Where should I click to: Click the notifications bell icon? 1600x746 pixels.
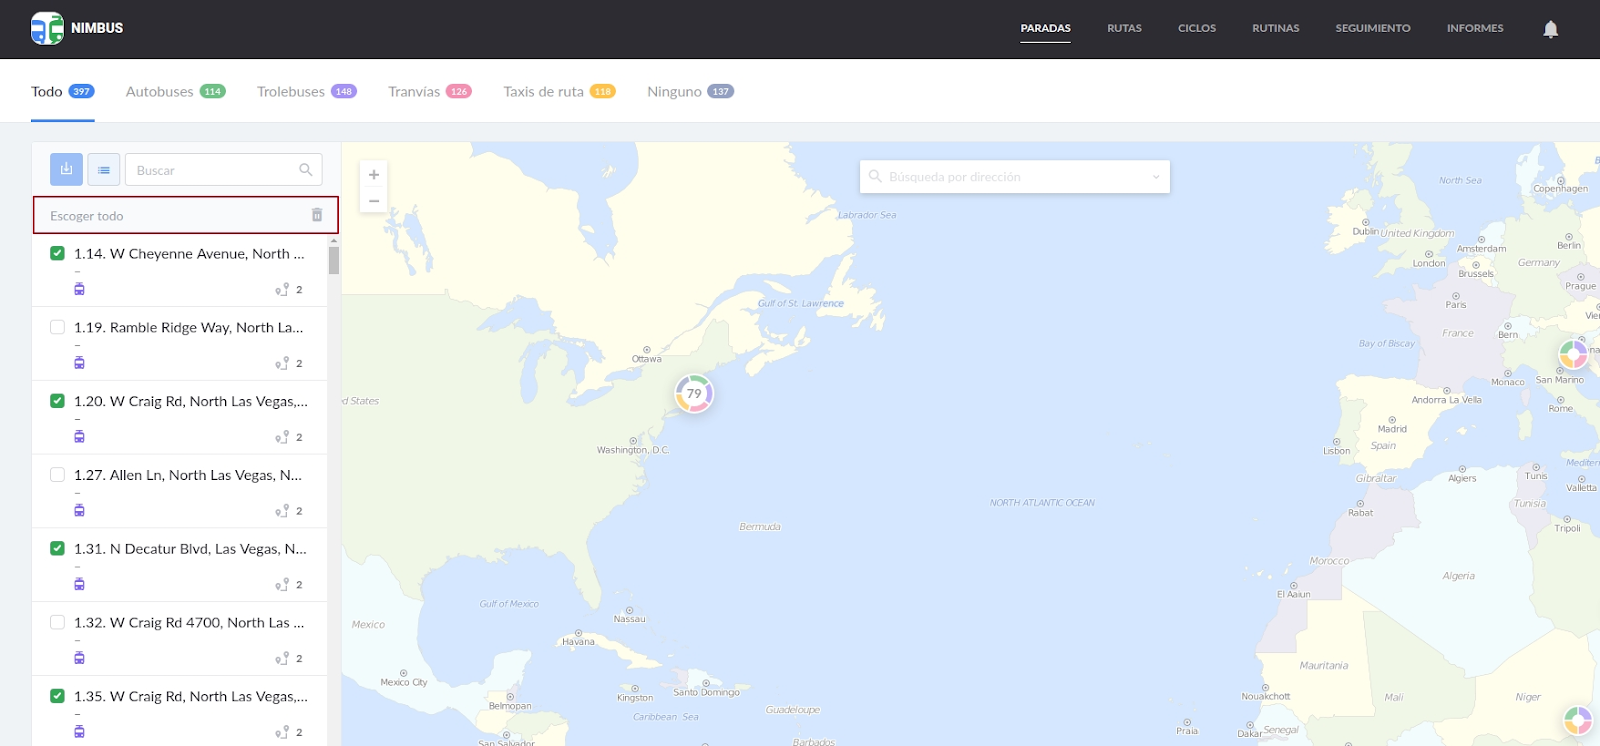[x=1550, y=29]
